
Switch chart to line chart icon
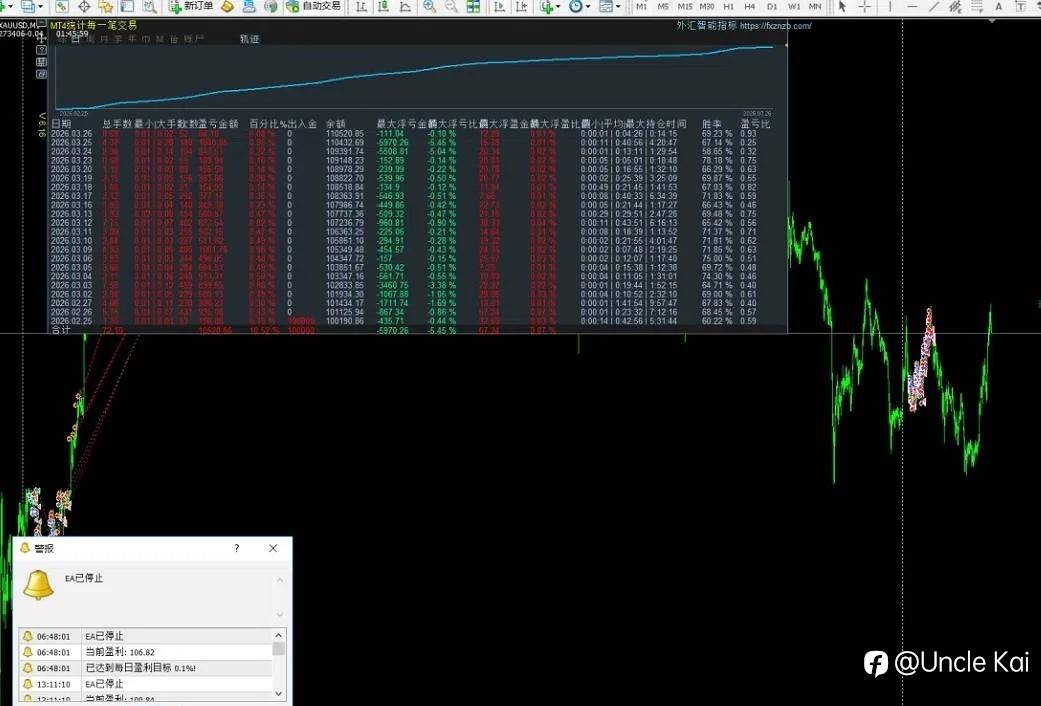pyautogui.click(x=405, y=7)
